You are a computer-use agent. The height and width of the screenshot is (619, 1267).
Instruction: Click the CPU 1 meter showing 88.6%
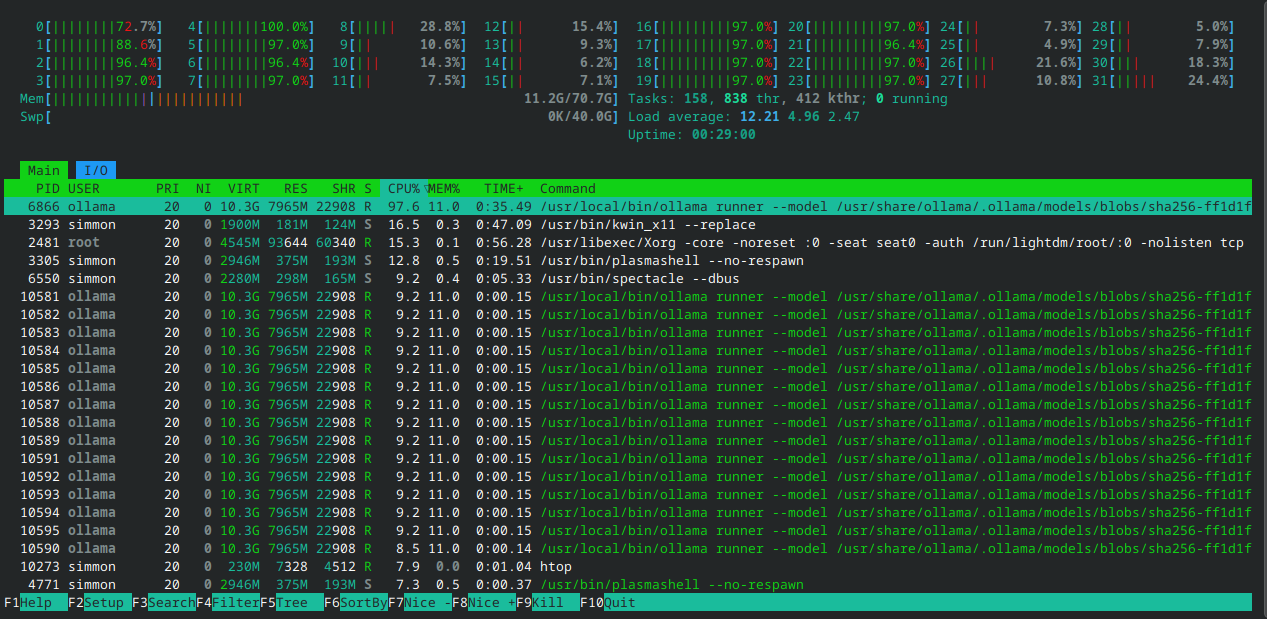click(x=100, y=45)
